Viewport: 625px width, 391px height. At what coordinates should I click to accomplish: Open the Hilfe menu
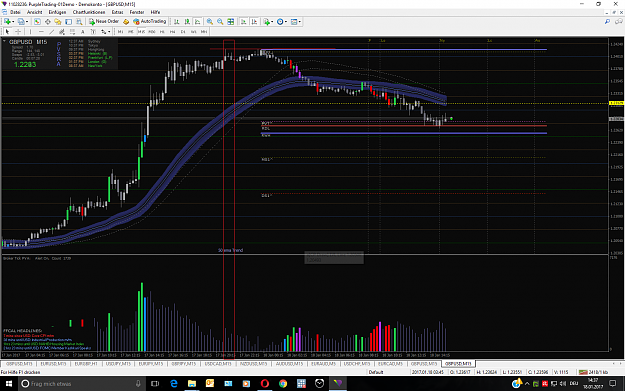tap(155, 12)
